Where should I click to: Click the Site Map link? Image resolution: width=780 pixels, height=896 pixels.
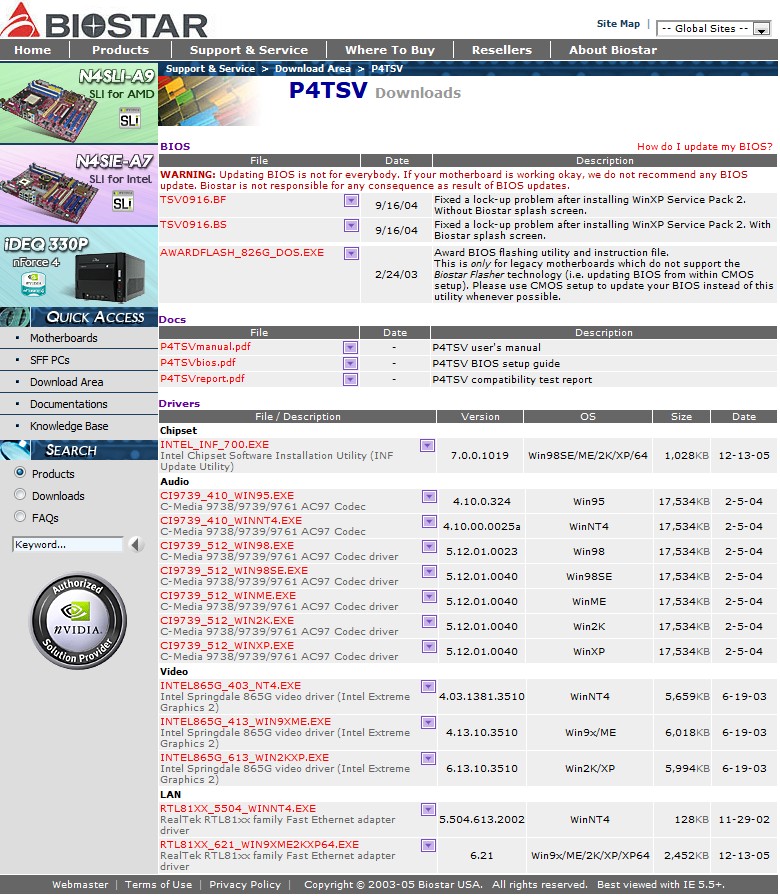pos(618,24)
